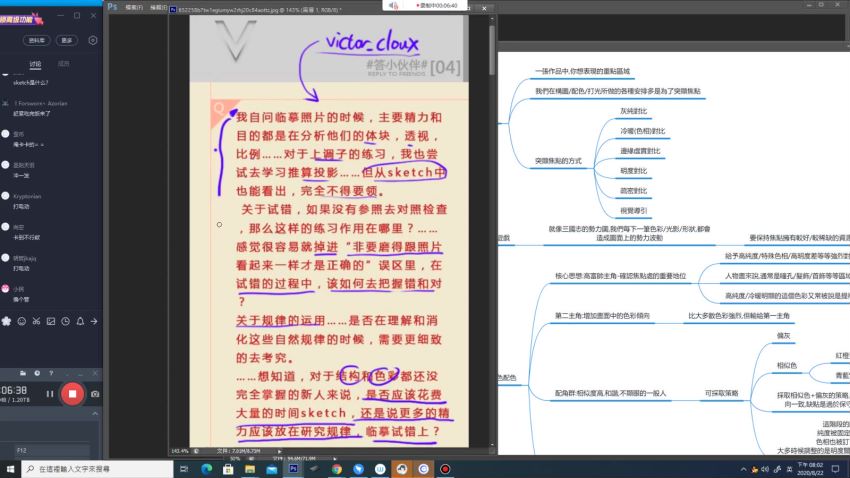Click the Photoshop Ps logo icon
This screenshot has height=478, width=850.
112,7
